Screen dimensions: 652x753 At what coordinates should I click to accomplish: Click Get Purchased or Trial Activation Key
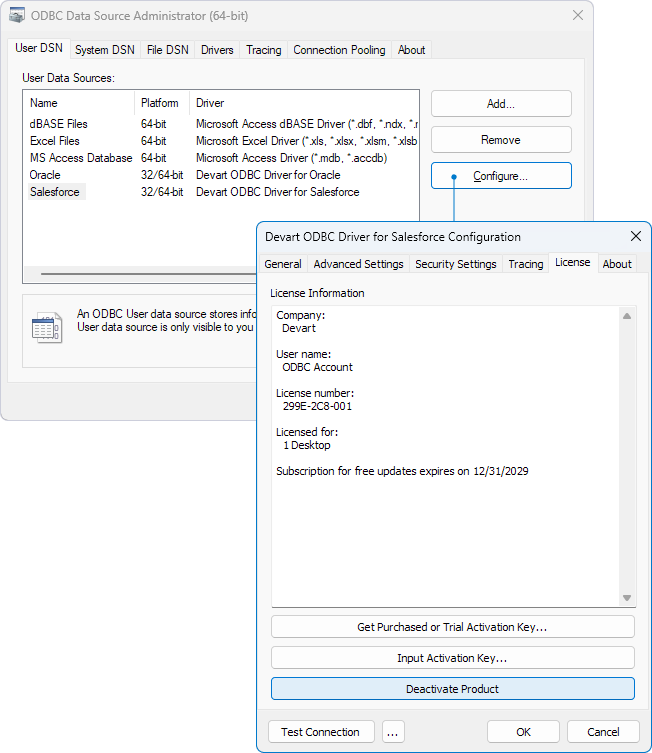click(452, 627)
